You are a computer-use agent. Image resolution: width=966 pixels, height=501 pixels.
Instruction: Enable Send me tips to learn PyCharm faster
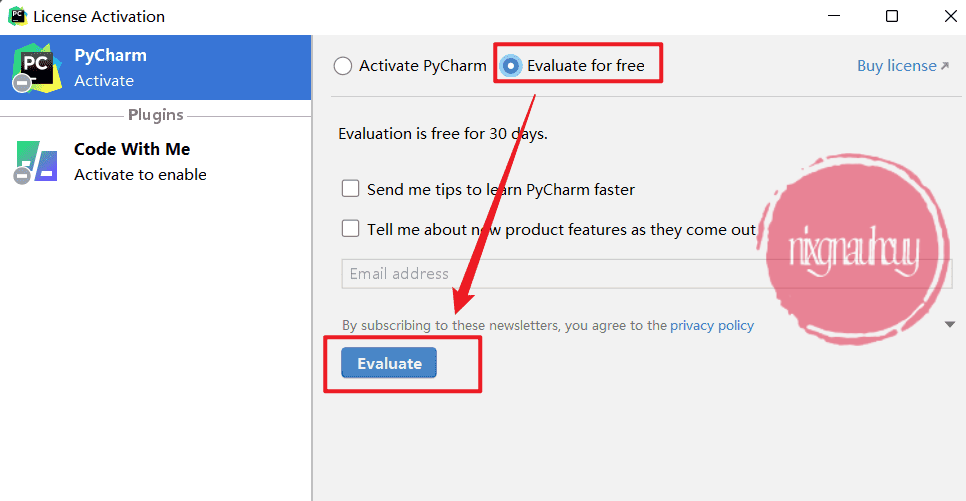click(351, 189)
